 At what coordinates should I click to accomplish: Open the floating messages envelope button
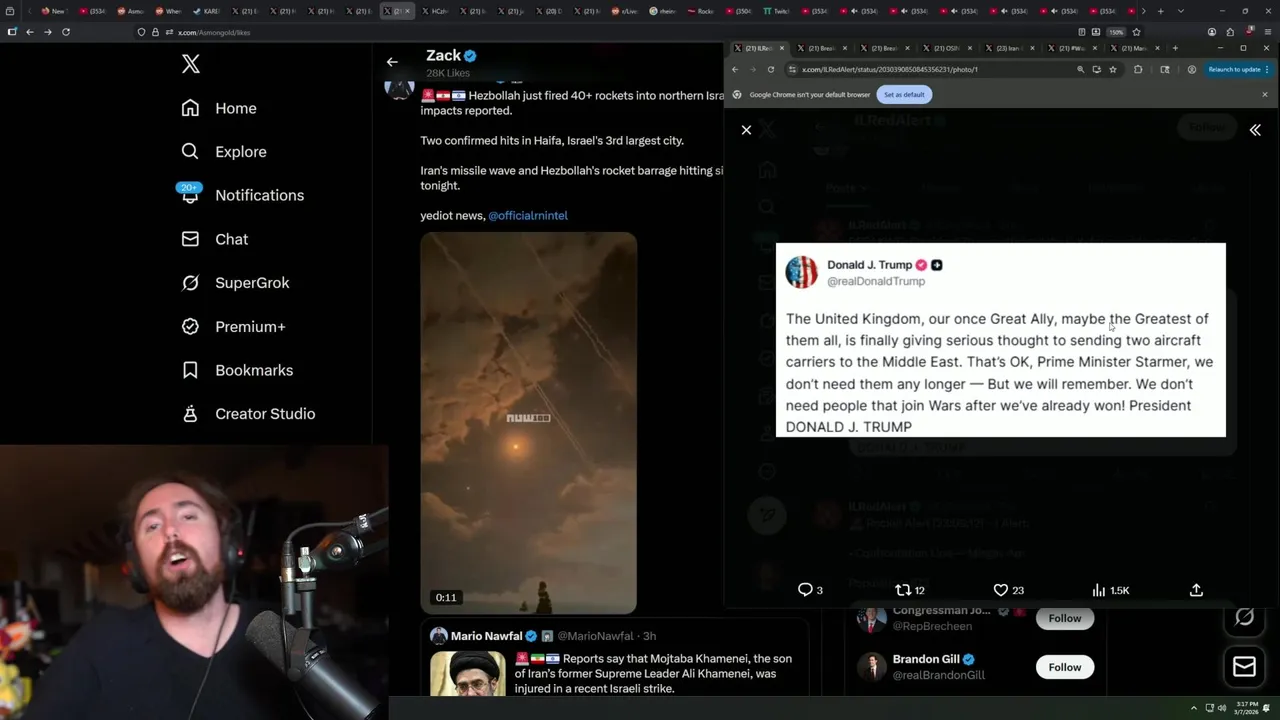1244,666
